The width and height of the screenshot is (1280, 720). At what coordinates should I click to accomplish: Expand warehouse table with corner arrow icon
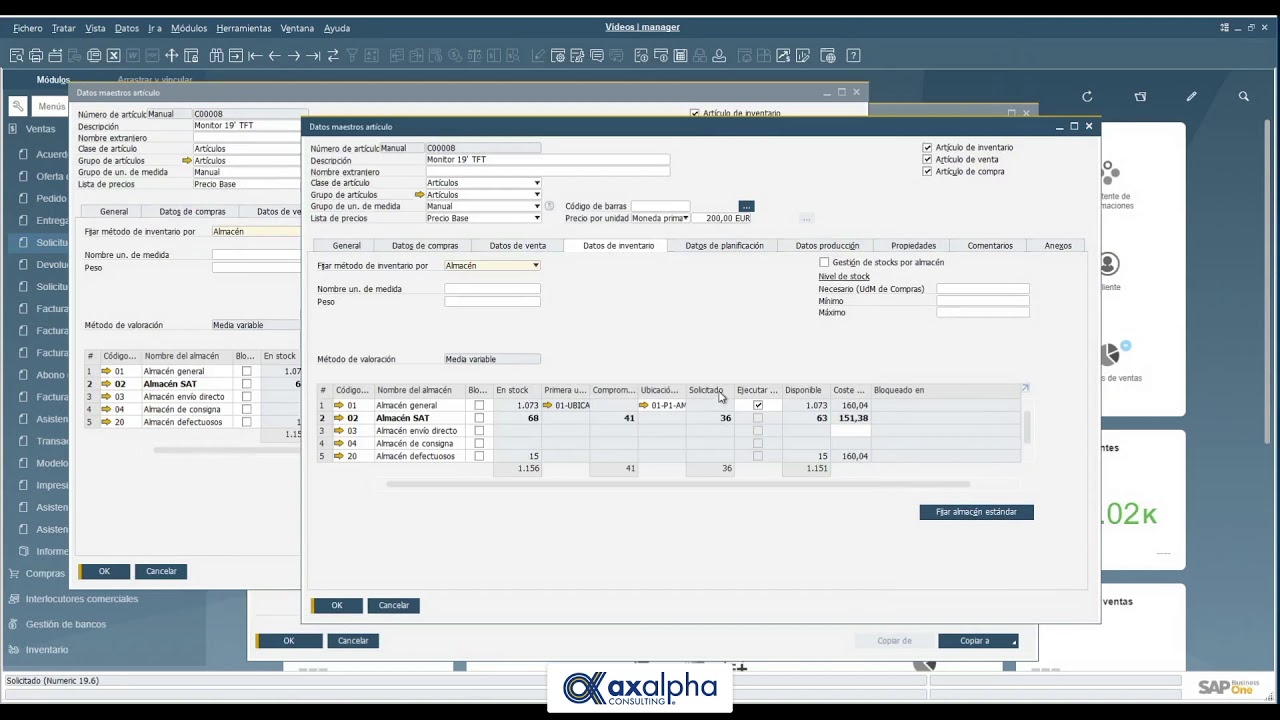1025,388
